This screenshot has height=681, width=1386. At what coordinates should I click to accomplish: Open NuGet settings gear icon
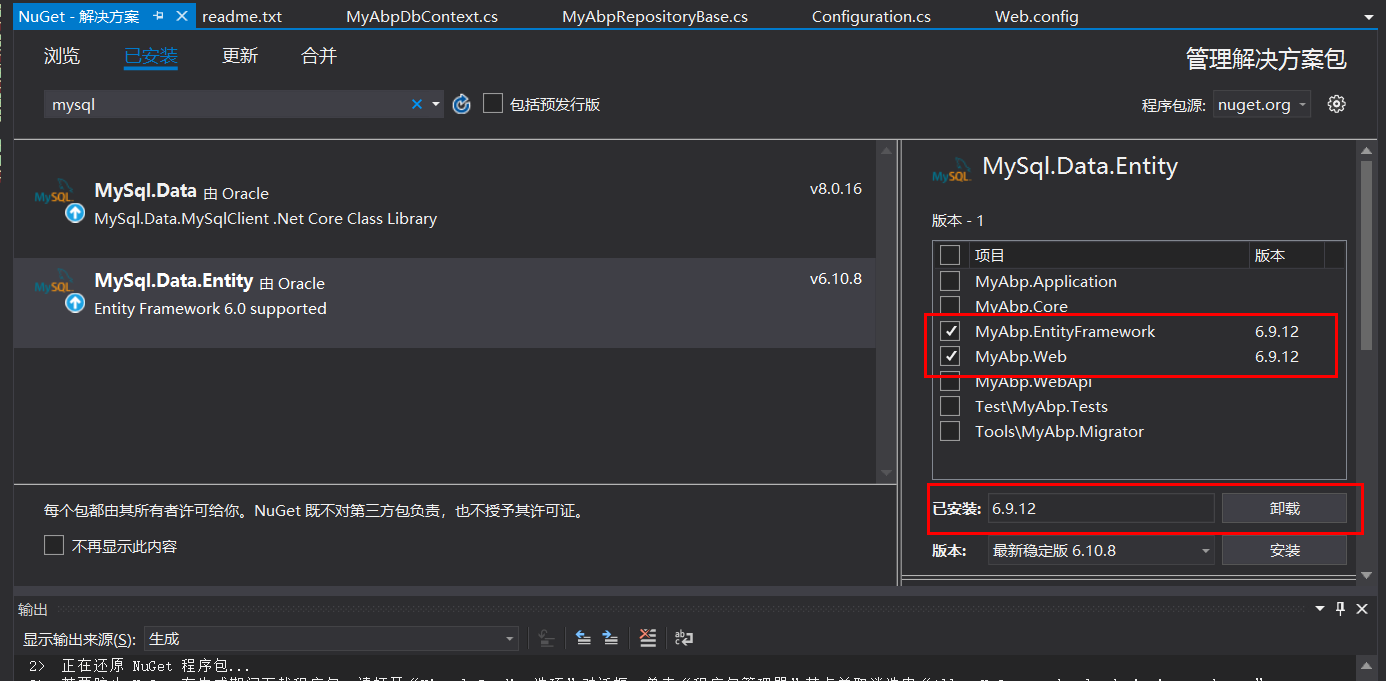coord(1336,104)
